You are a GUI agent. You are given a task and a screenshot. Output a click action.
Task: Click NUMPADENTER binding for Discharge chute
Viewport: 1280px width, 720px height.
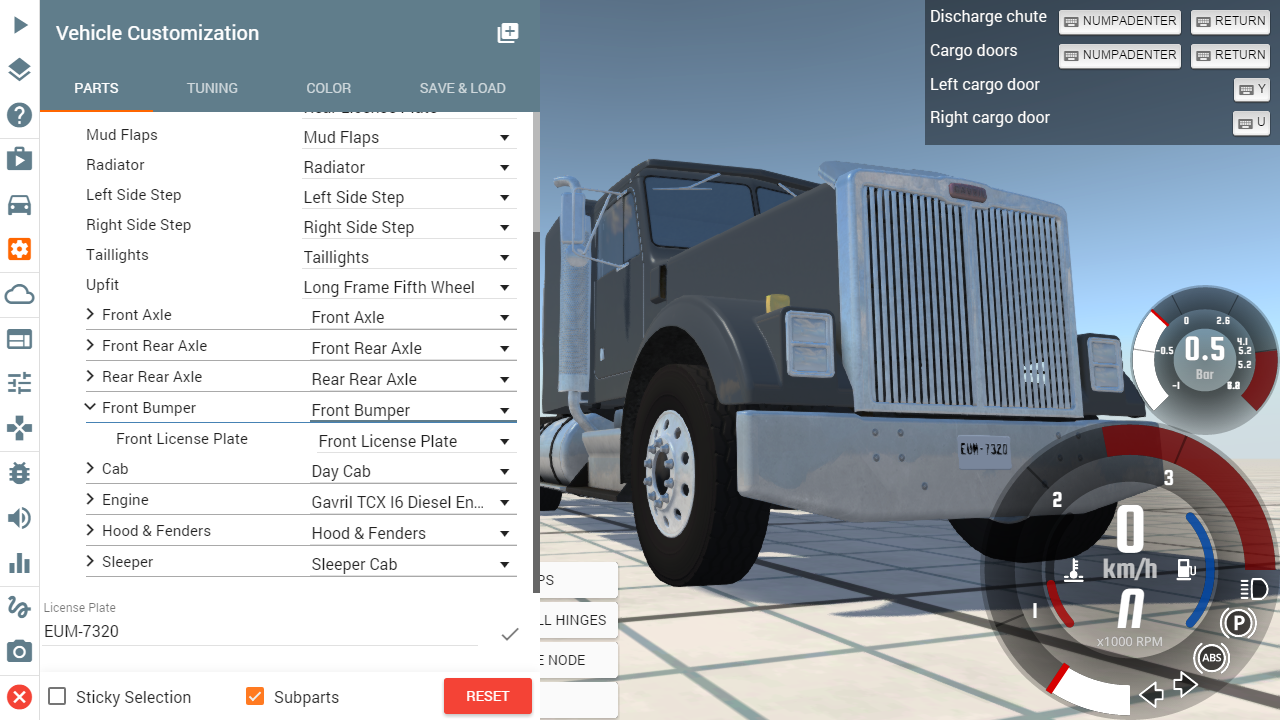(1120, 22)
